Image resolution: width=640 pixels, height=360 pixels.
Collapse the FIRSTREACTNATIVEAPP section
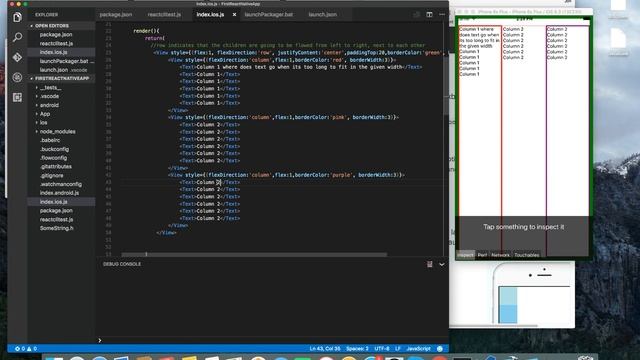[61, 78]
